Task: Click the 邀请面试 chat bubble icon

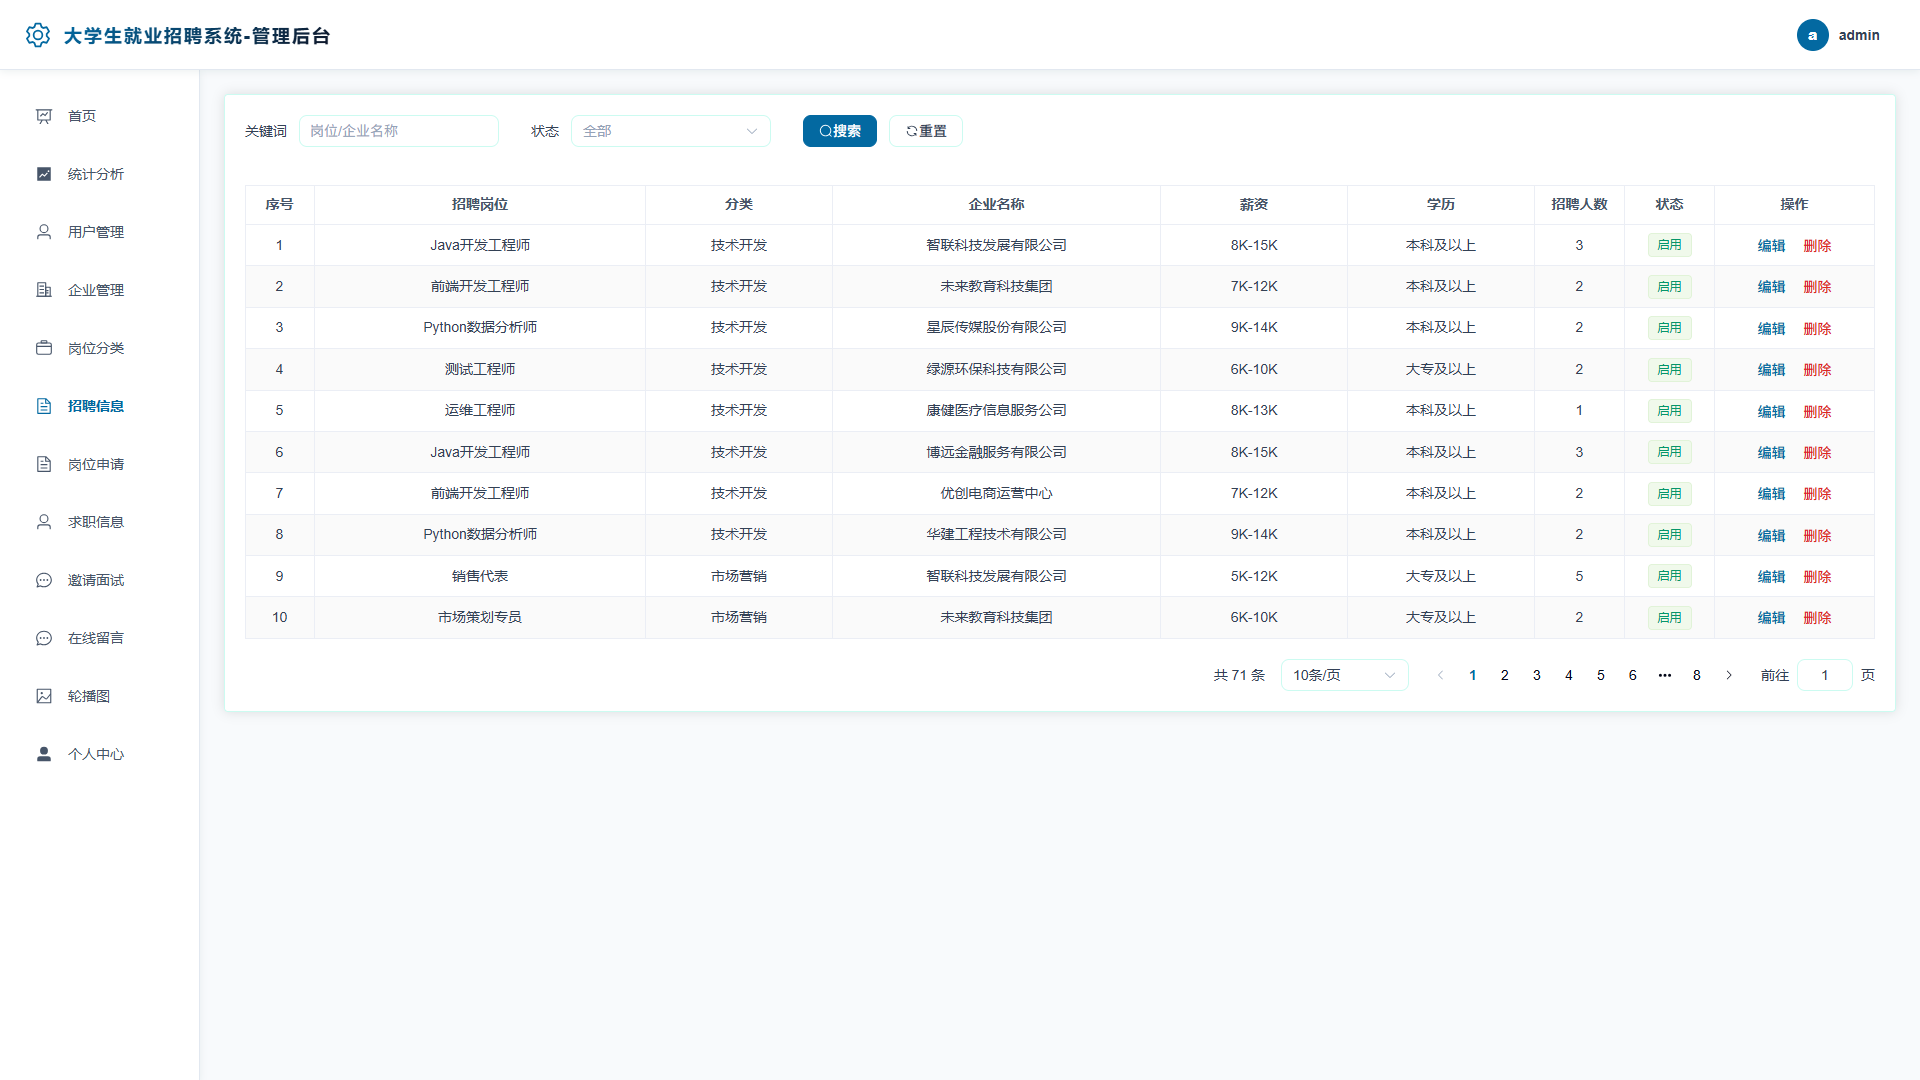Action: (x=44, y=580)
